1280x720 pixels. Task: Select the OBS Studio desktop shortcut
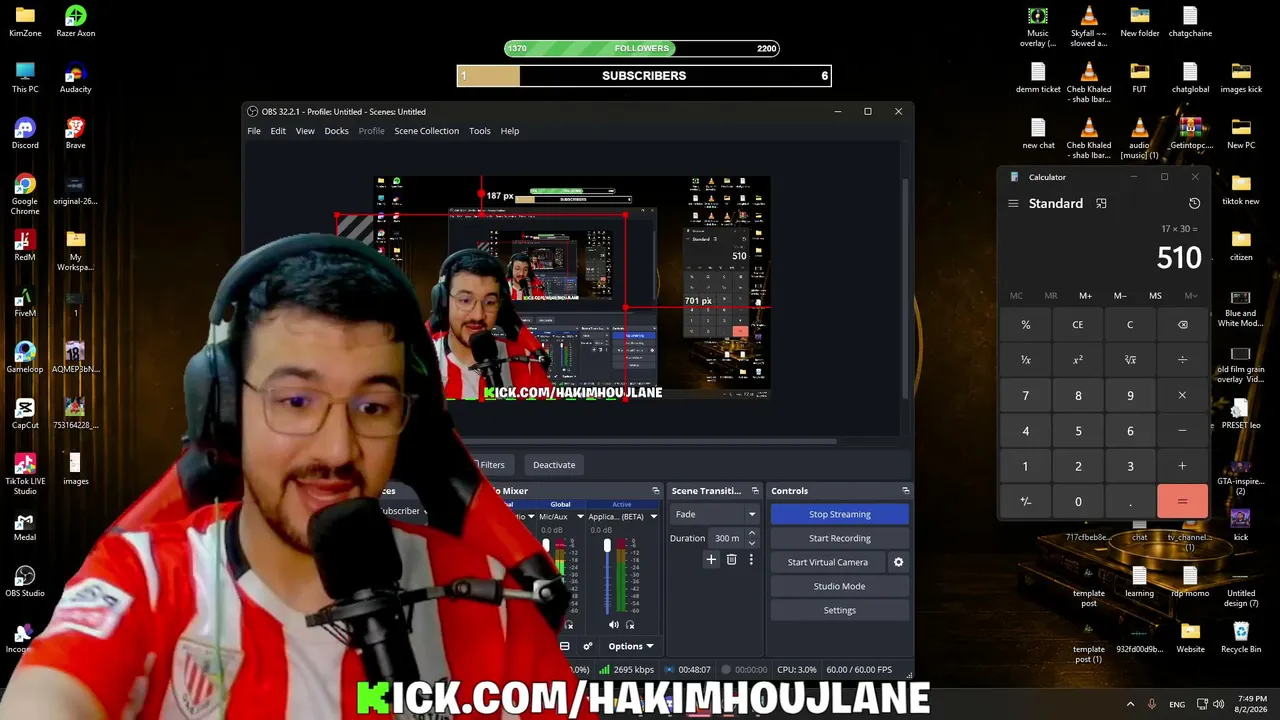click(25, 581)
